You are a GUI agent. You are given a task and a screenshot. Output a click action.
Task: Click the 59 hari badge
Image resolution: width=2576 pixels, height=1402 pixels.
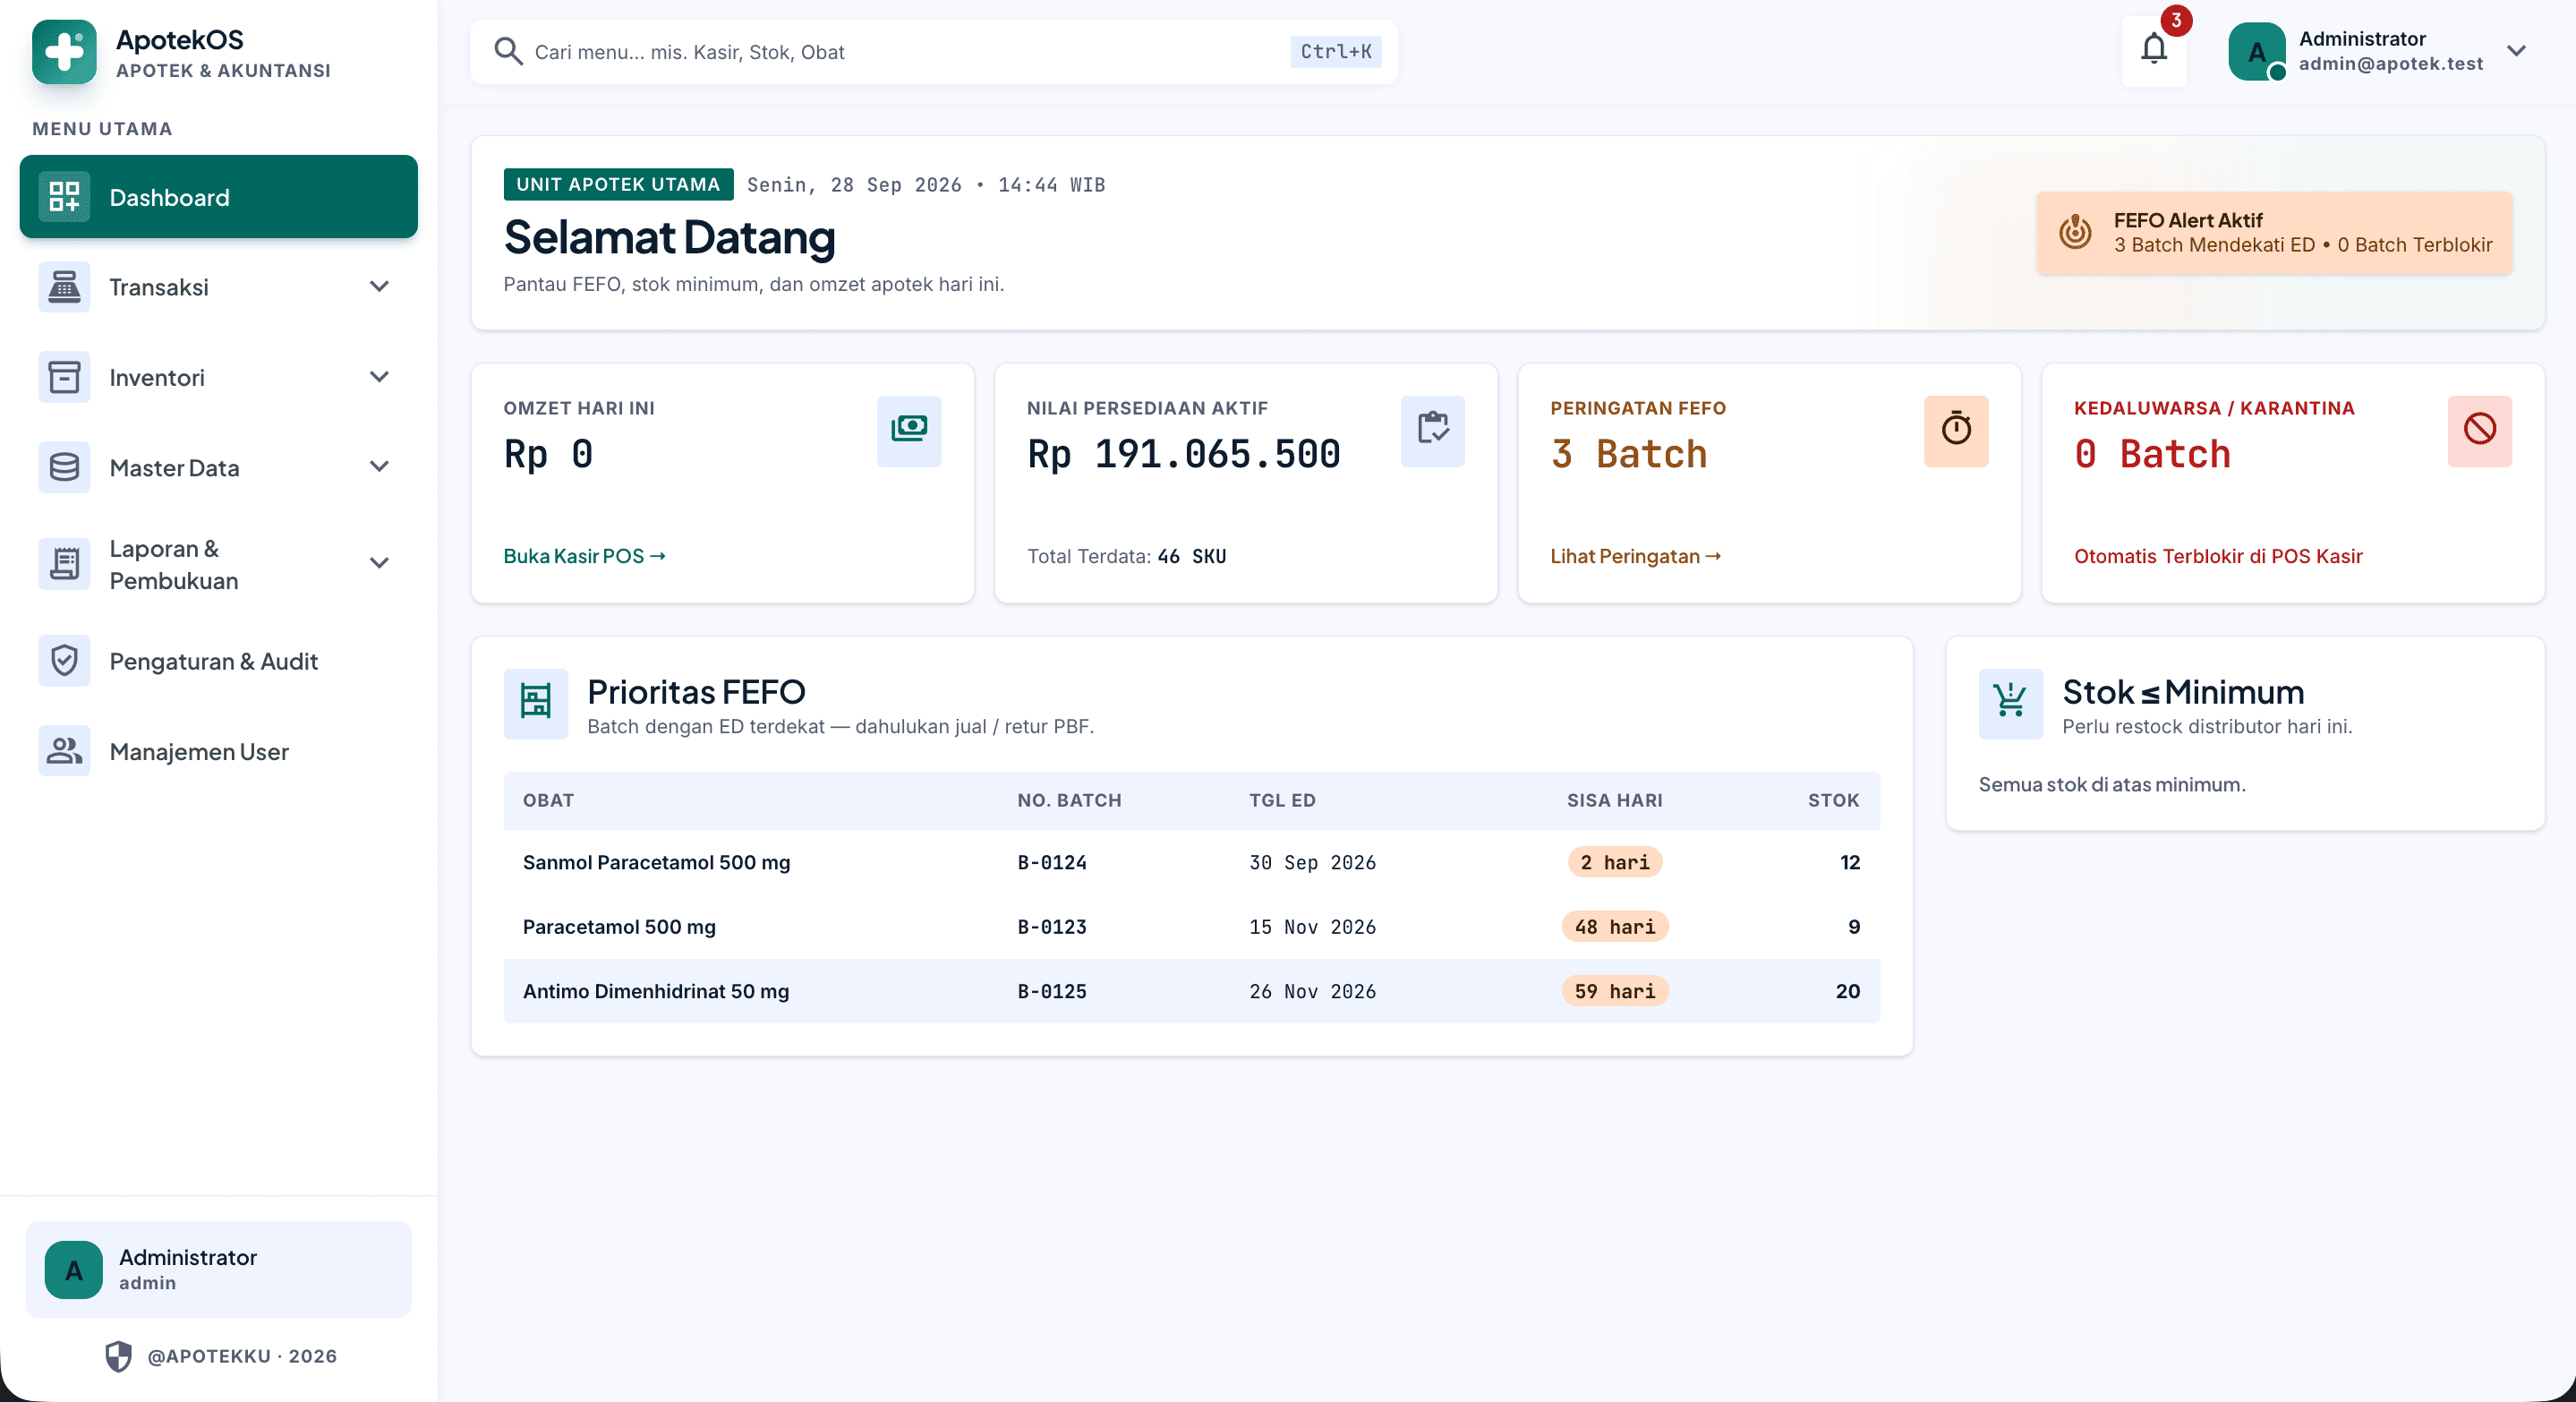pyautogui.click(x=1614, y=991)
